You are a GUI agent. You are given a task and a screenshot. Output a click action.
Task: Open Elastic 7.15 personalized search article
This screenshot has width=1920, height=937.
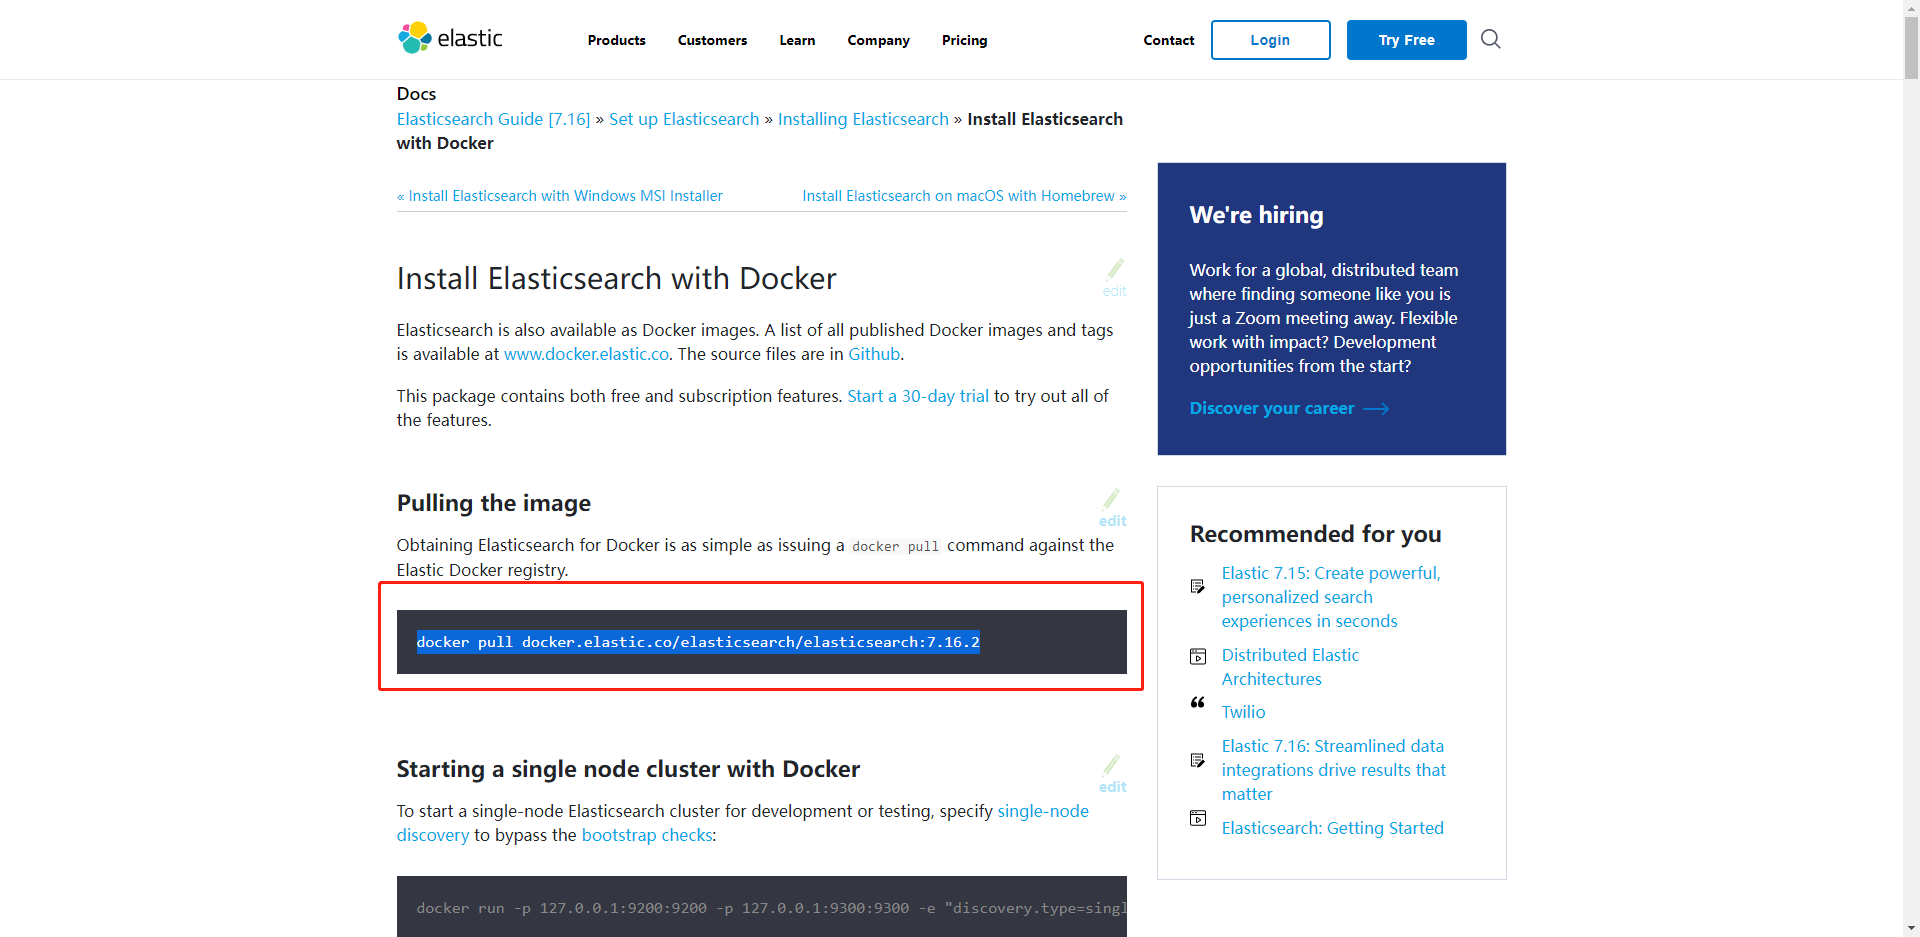[1330, 597]
